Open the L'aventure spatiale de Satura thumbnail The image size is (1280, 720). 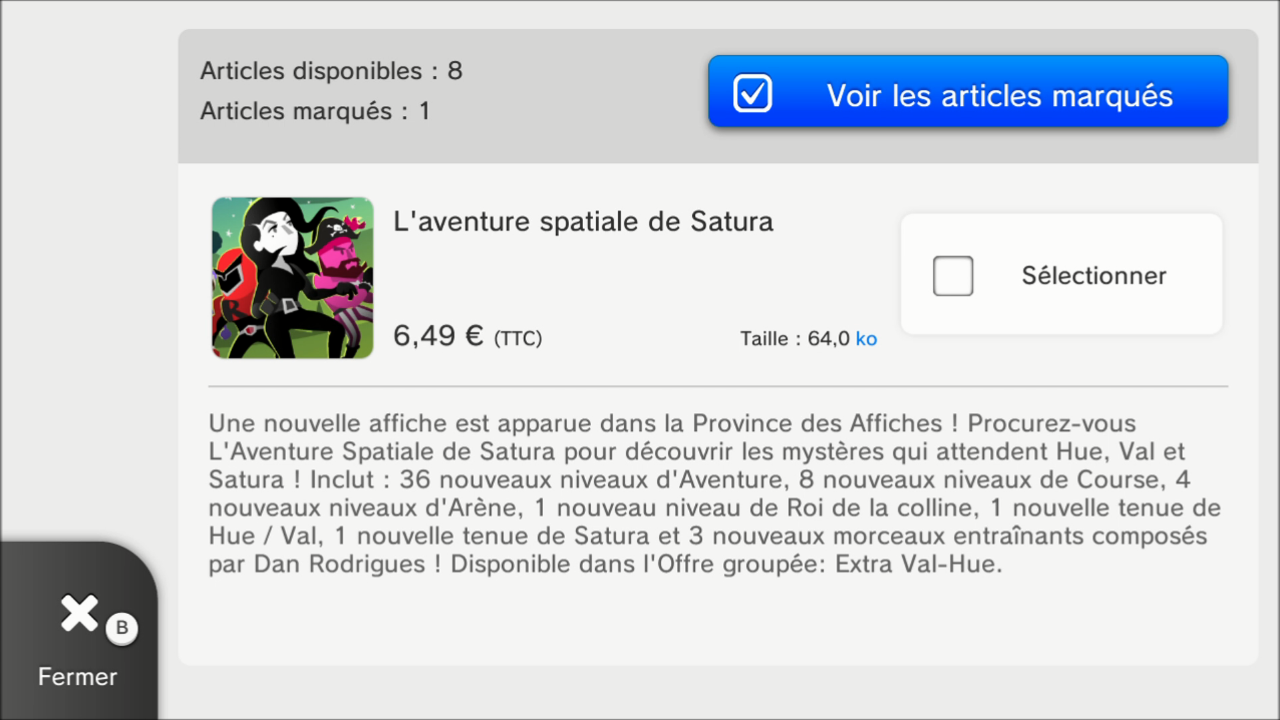point(293,278)
